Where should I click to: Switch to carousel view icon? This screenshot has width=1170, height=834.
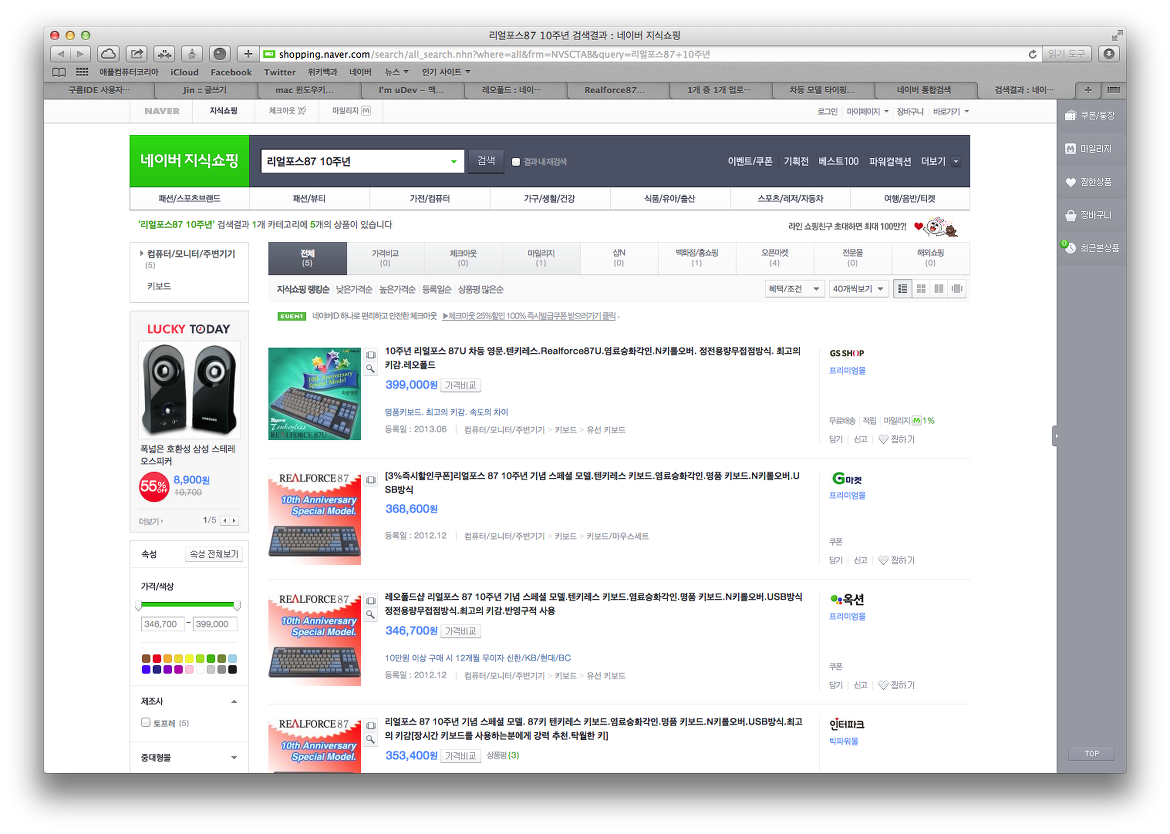[x=957, y=289]
